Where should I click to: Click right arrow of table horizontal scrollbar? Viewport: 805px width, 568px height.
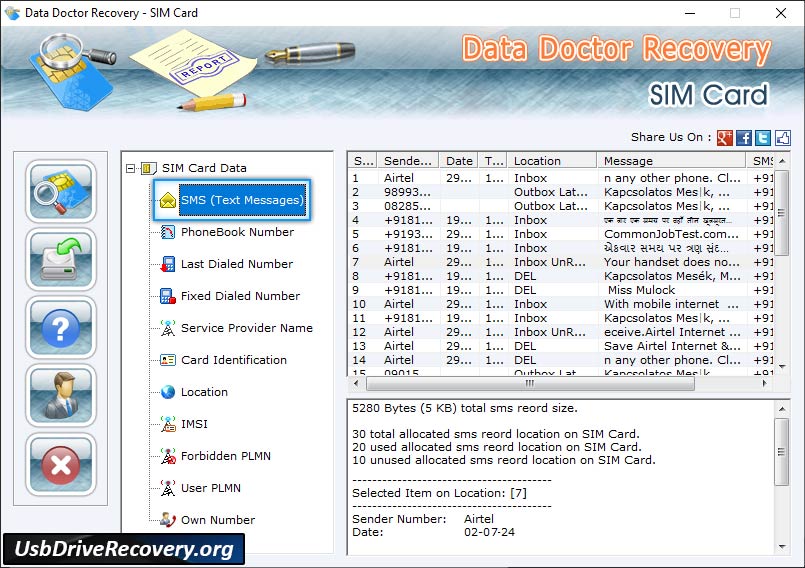click(764, 383)
